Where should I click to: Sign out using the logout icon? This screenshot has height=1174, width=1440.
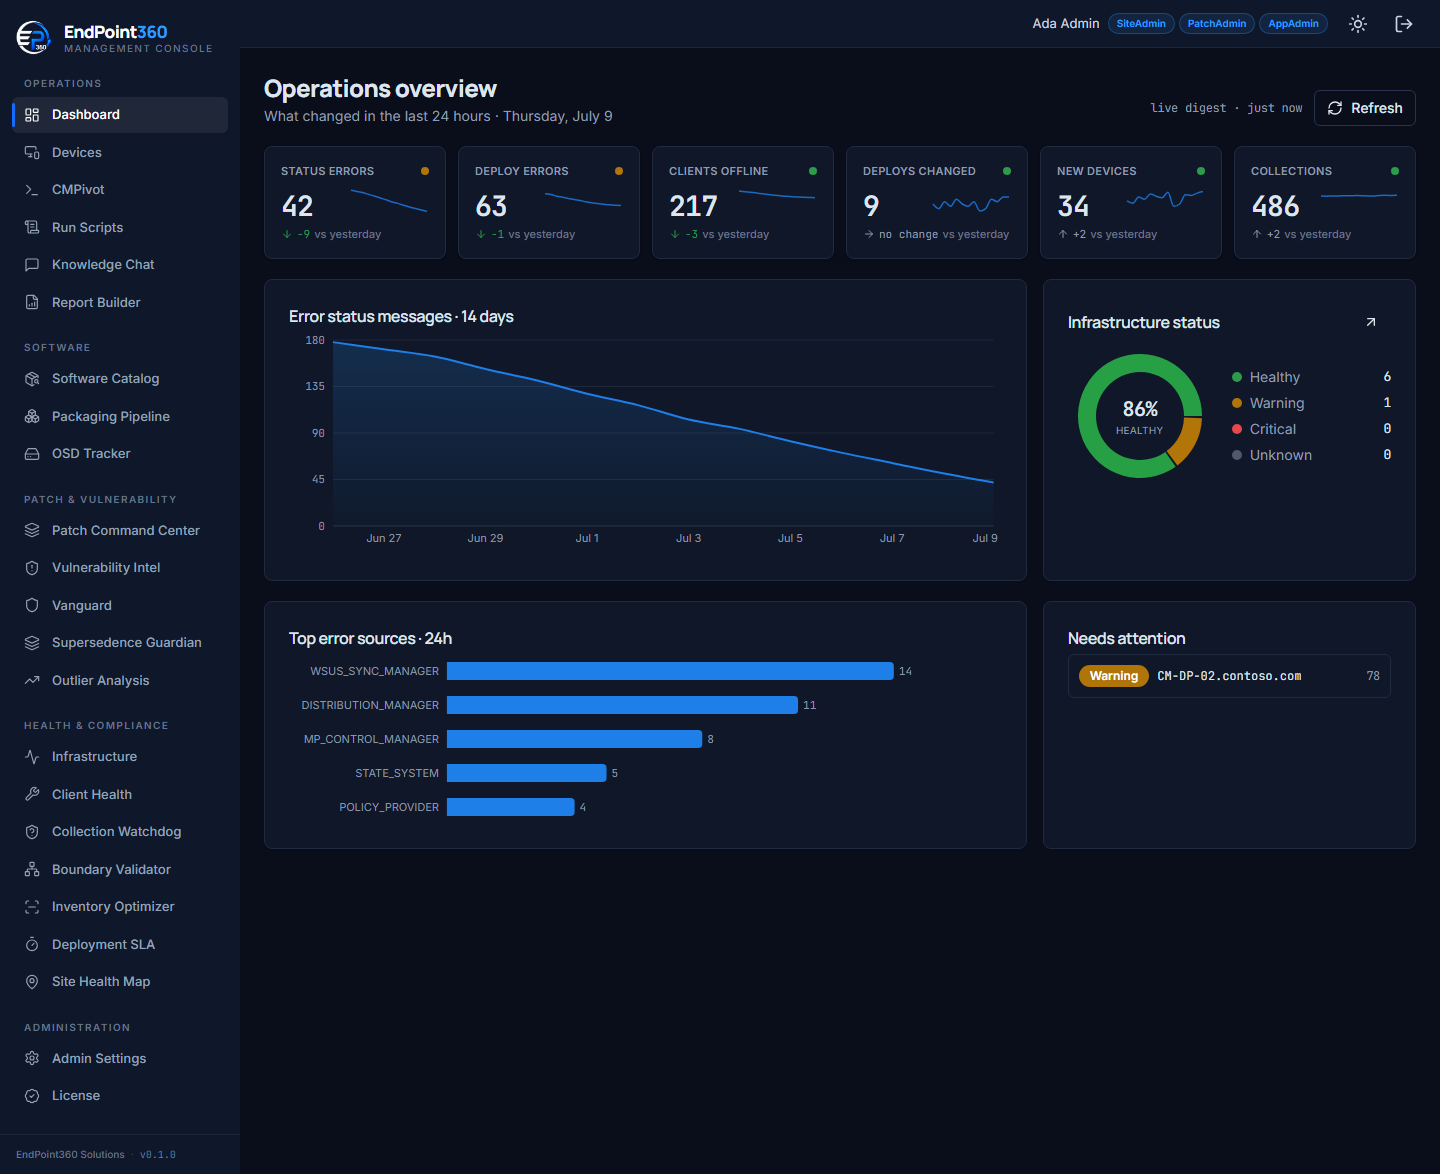tap(1404, 24)
